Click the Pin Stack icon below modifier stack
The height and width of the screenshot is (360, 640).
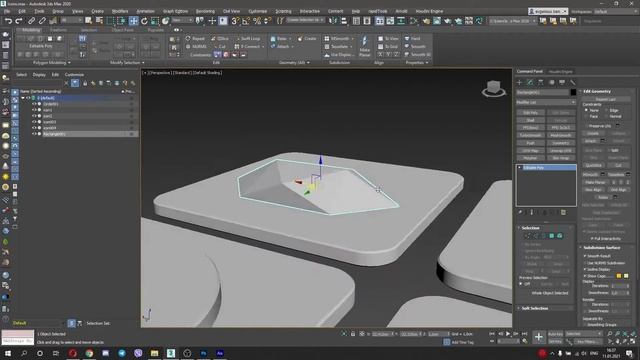click(x=520, y=213)
